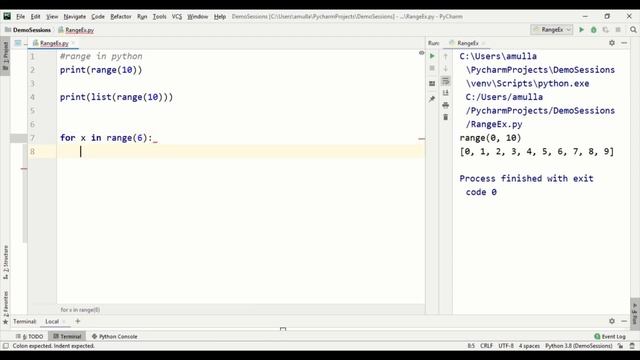Click the stop icon in top toolbar
This screenshot has height=360, width=640.
coord(618,30)
